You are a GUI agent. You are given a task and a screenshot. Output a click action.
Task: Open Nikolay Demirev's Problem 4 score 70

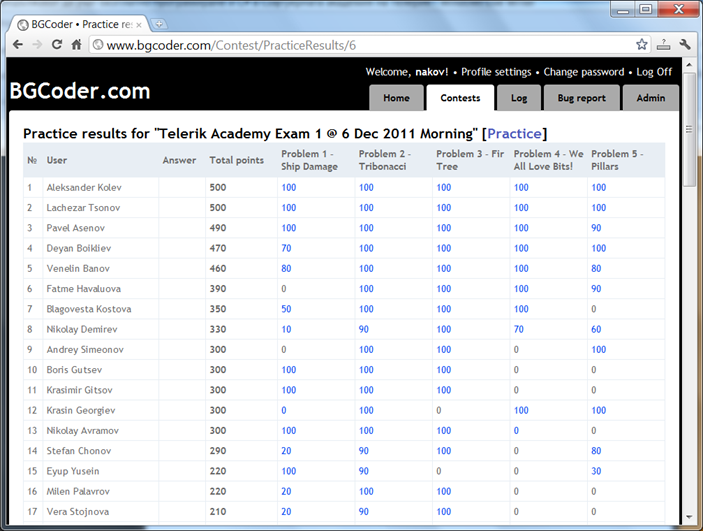519,329
